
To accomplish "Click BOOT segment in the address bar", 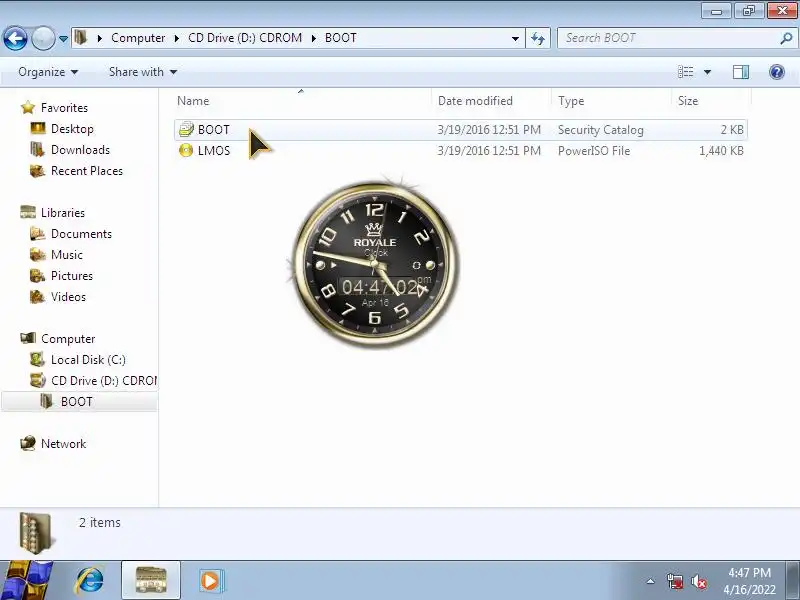I will tap(340, 38).
